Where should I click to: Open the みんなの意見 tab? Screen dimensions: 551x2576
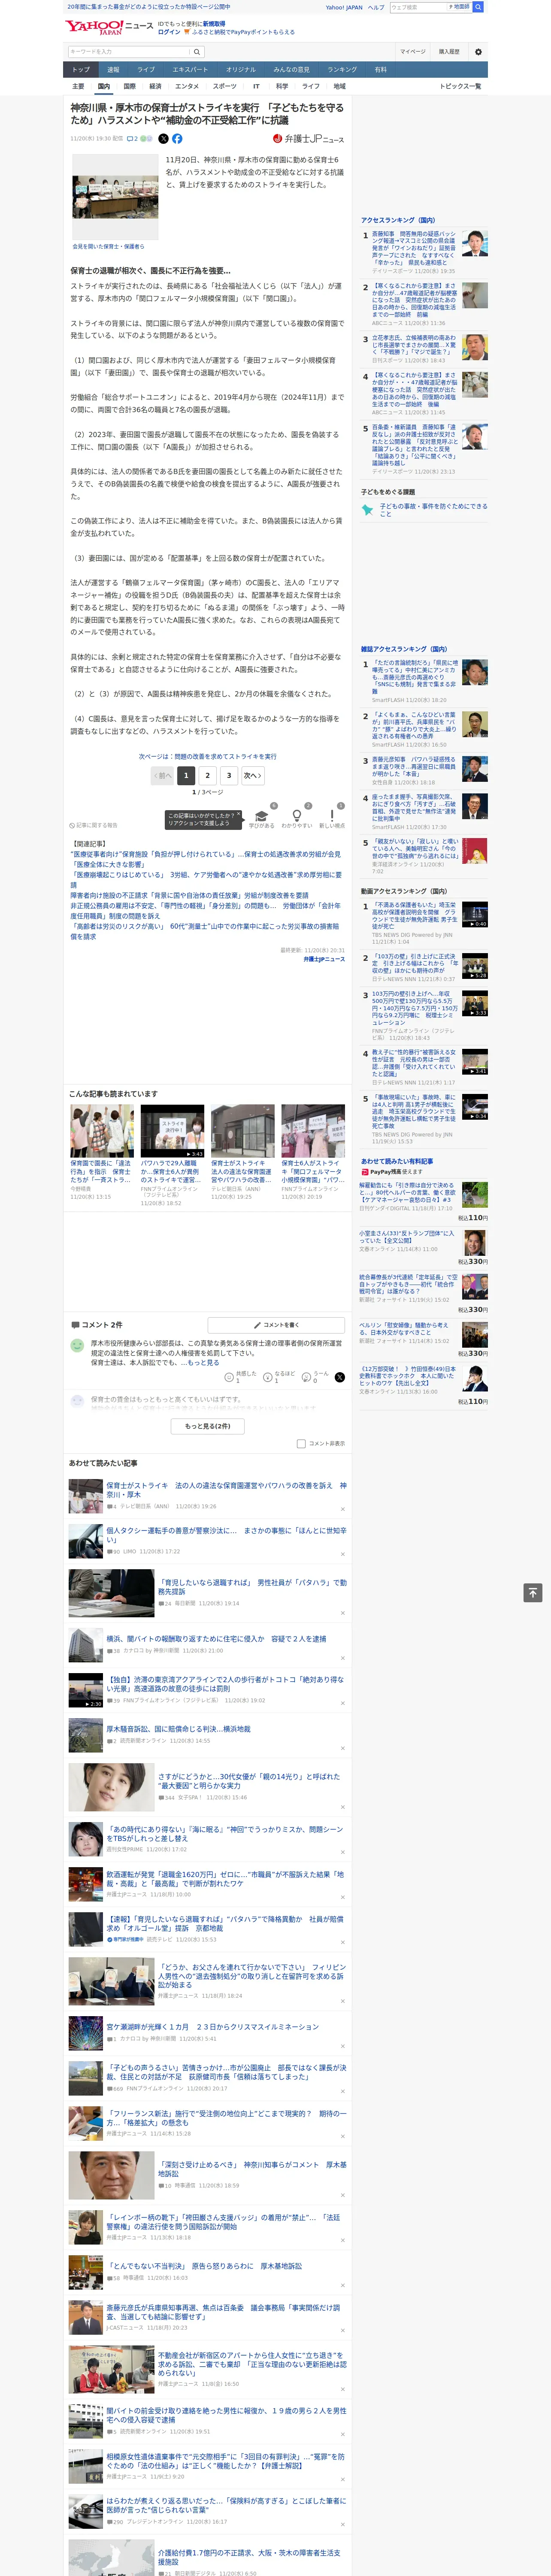click(291, 70)
